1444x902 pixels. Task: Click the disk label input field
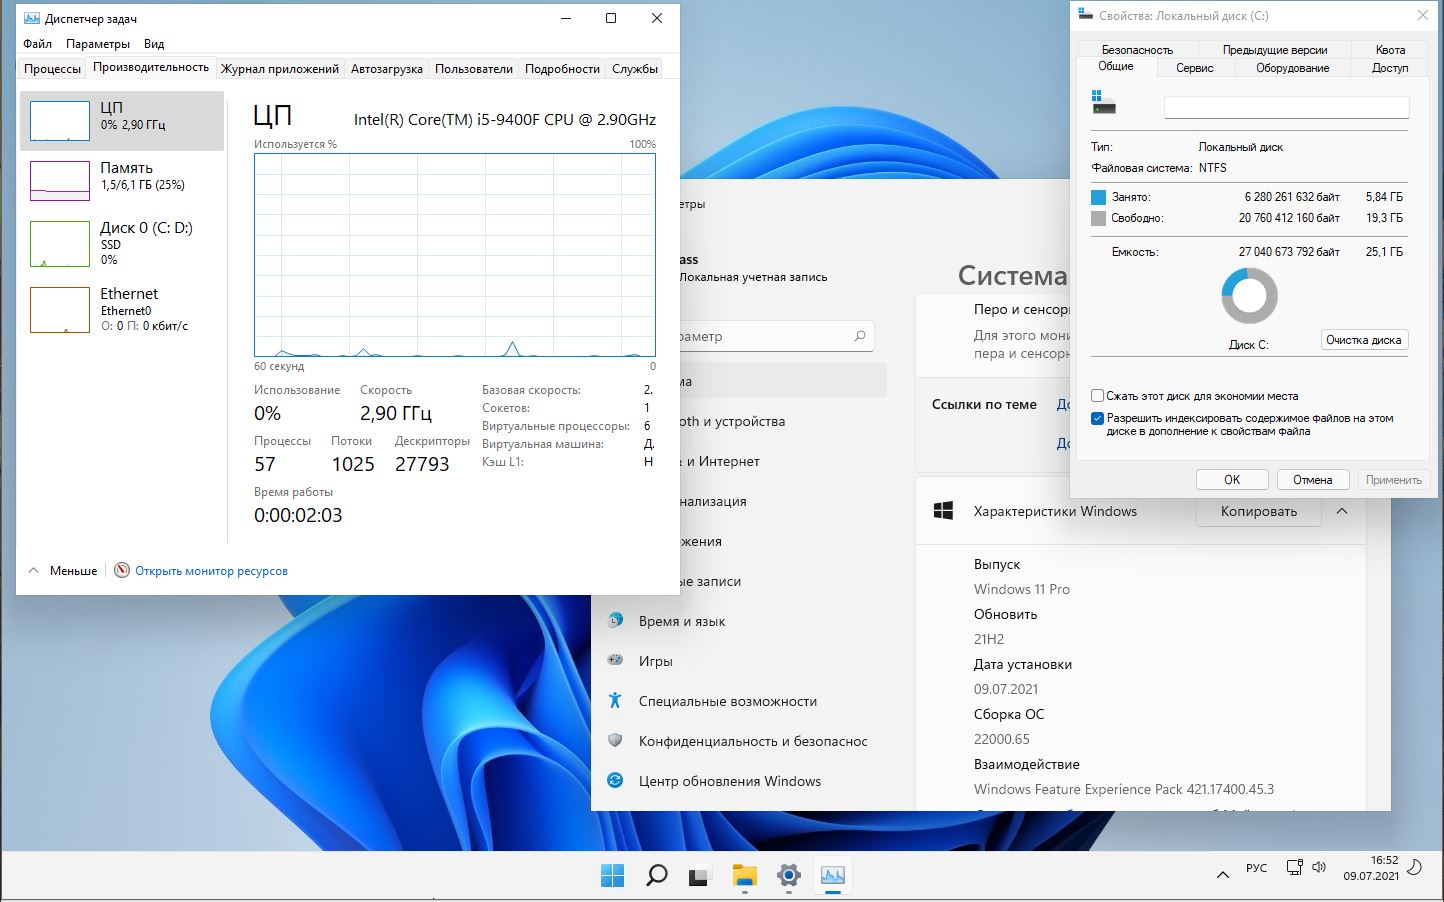click(1287, 107)
